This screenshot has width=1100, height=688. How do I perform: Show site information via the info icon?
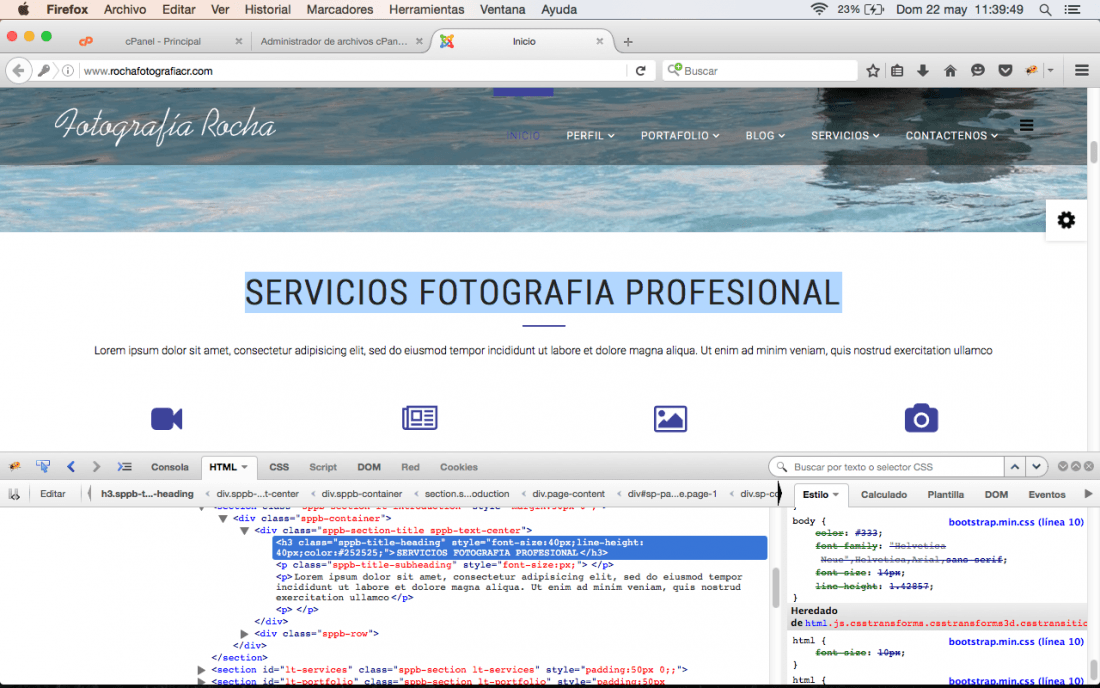coord(68,71)
